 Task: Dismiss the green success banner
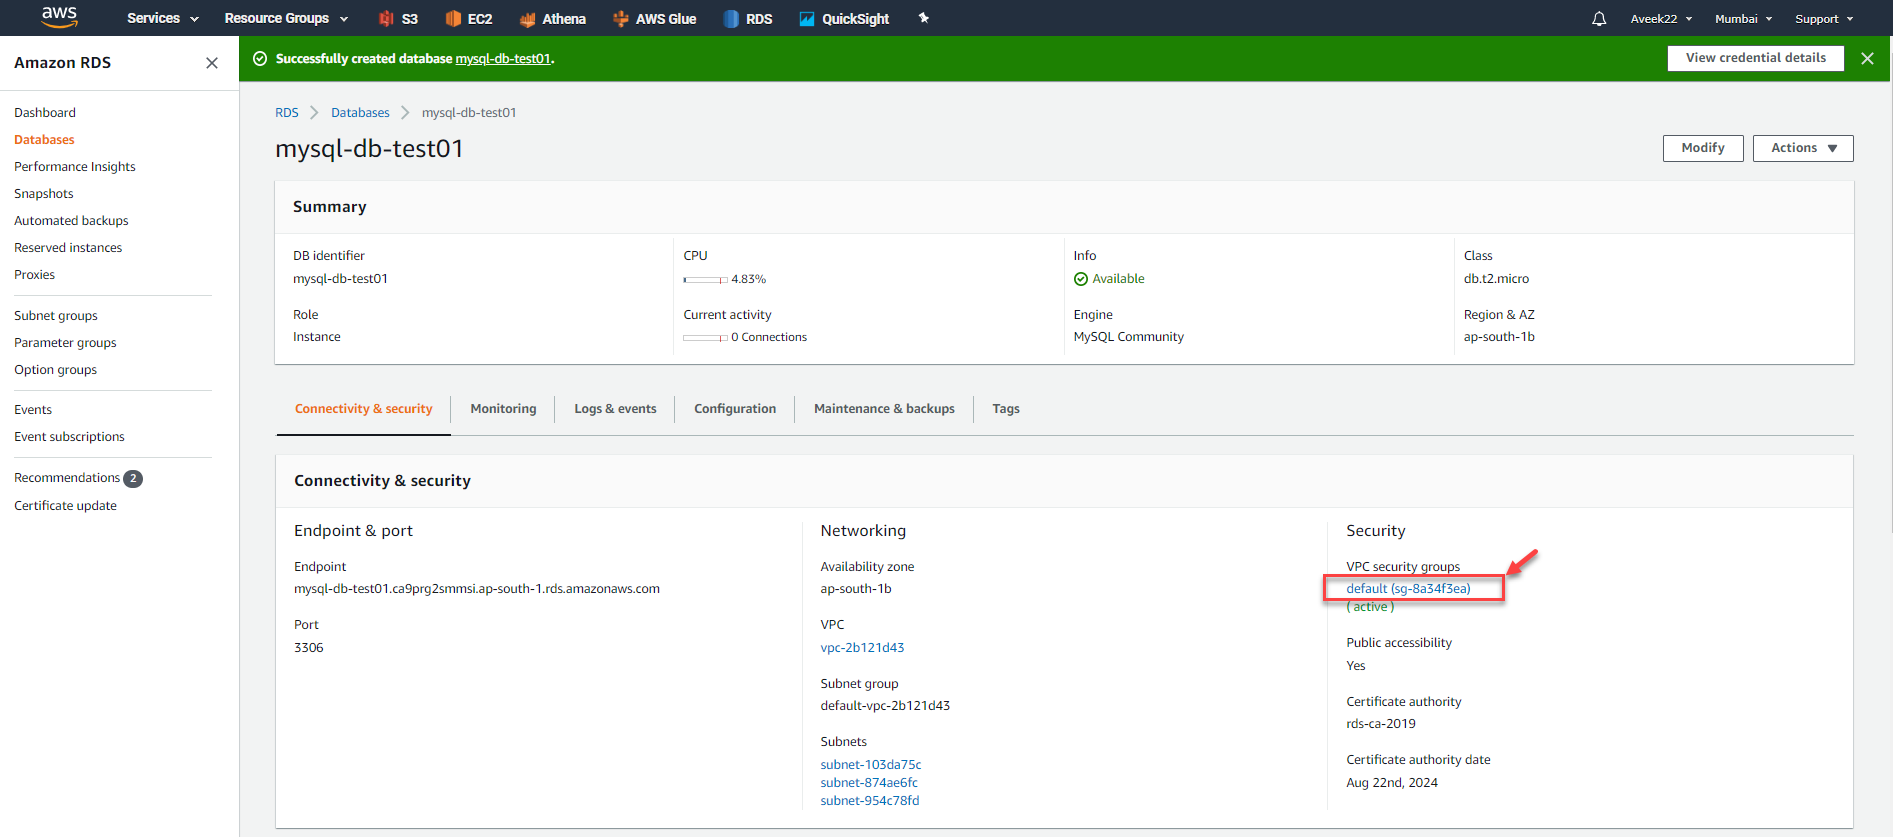coord(1867,58)
